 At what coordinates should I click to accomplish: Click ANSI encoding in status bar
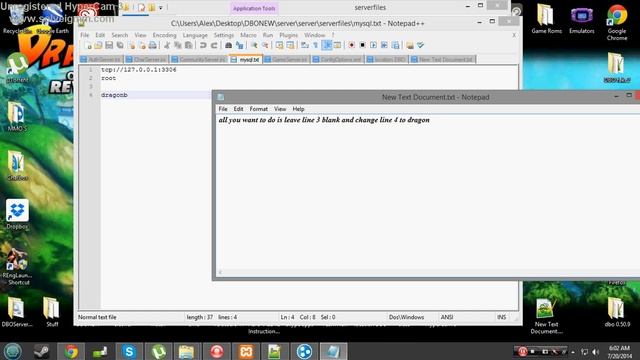coord(447,317)
